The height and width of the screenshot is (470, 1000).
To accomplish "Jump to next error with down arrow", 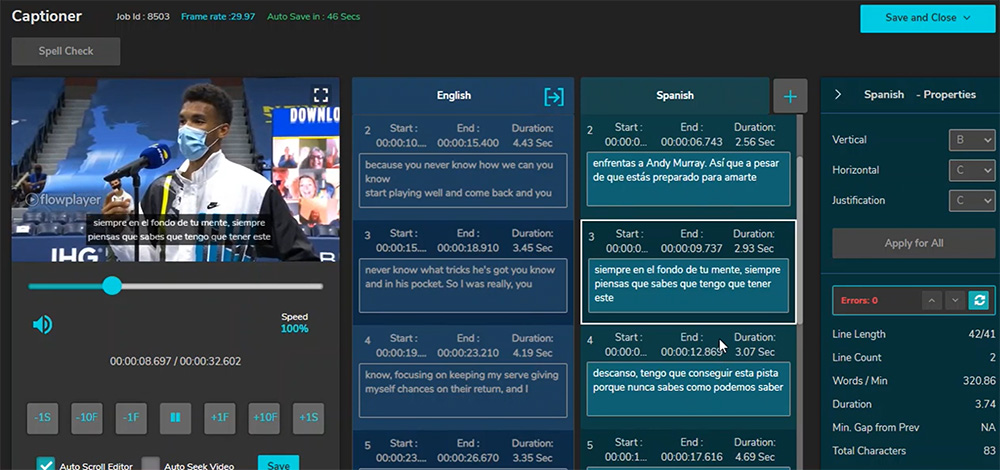I will pos(955,300).
